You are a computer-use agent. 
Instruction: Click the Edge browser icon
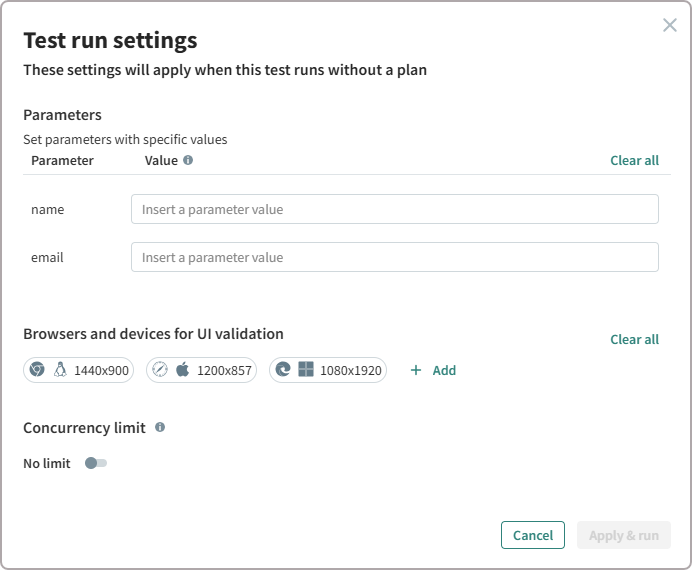[283, 370]
